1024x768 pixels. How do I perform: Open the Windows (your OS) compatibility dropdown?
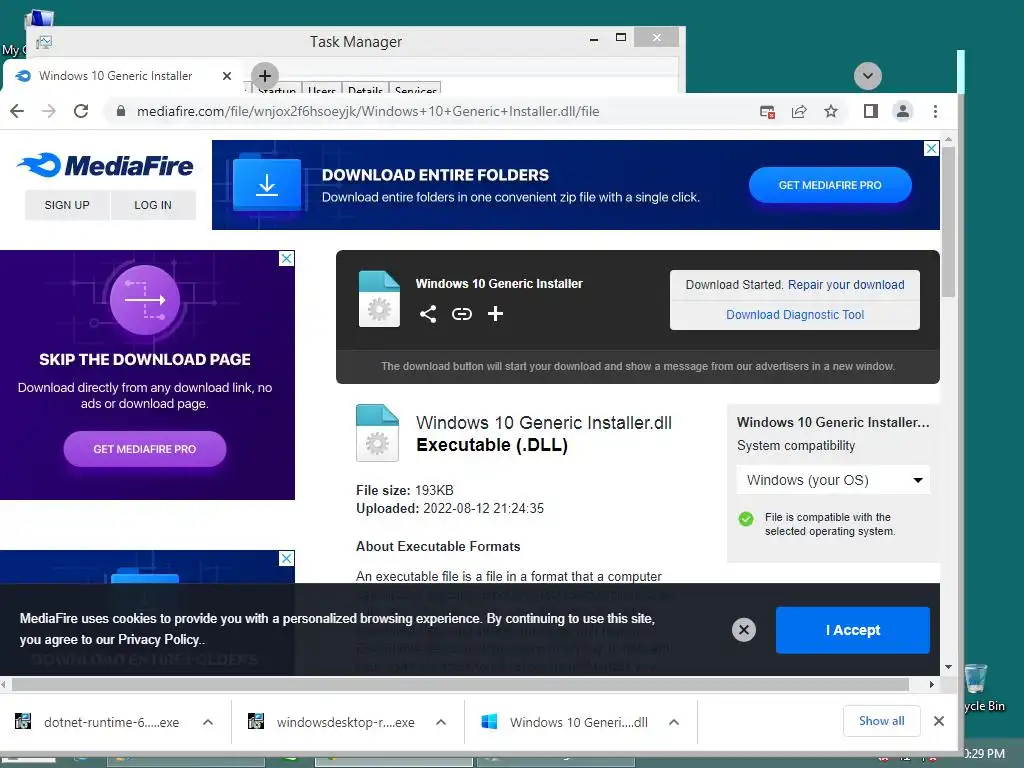[x=833, y=480]
